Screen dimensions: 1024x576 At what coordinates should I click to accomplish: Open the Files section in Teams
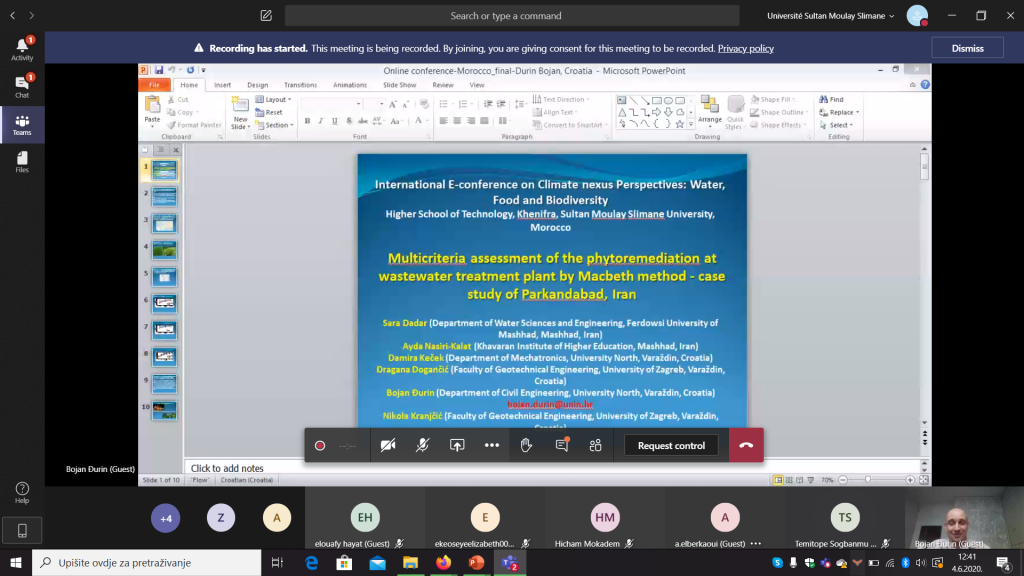pos(22,162)
